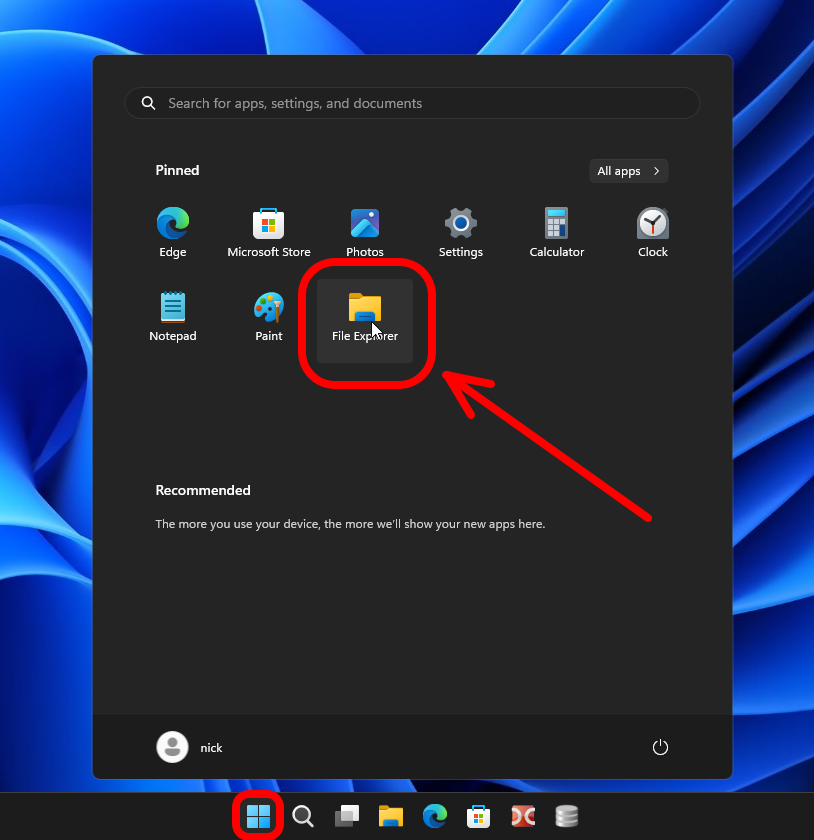Screen dimensions: 814x840
Task: Open the Settings app
Action: (461, 233)
